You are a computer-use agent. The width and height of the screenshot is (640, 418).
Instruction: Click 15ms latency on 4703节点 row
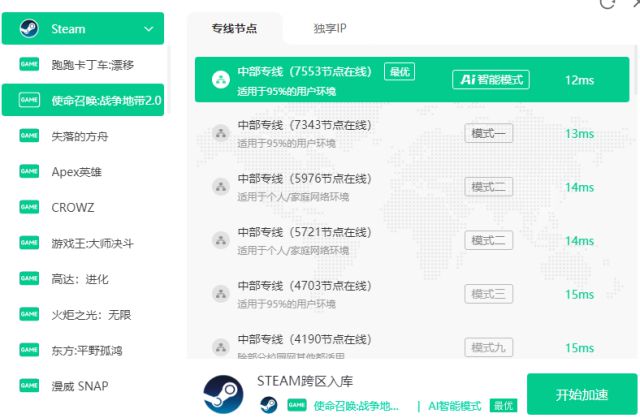coord(579,294)
